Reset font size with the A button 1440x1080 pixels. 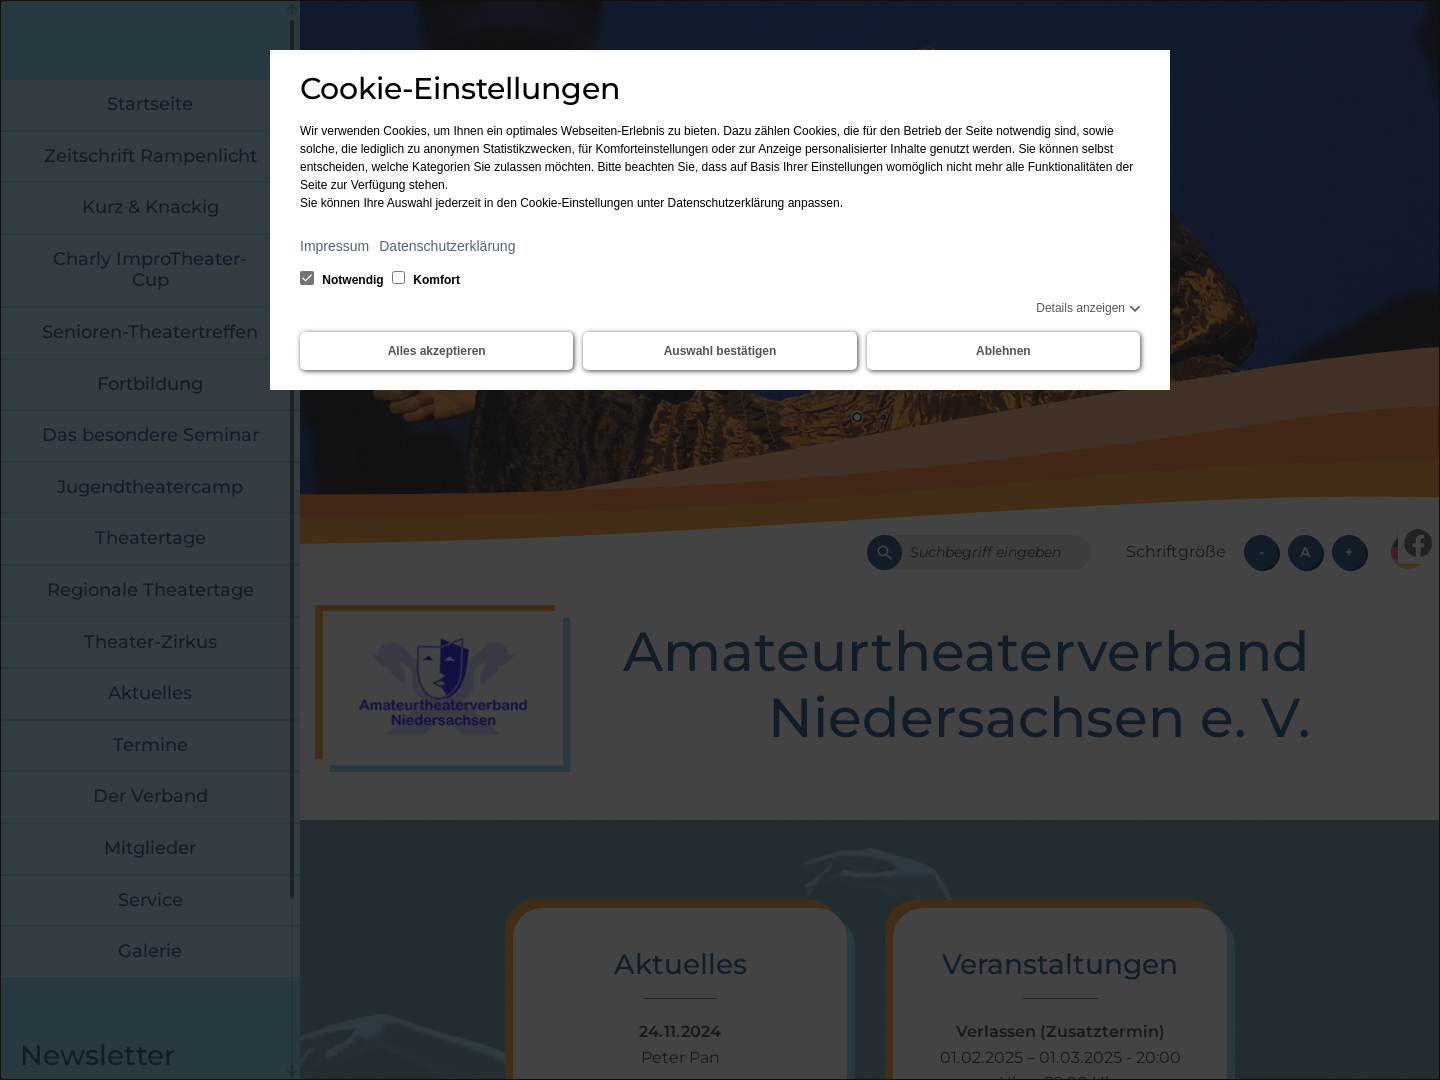[x=1305, y=552]
